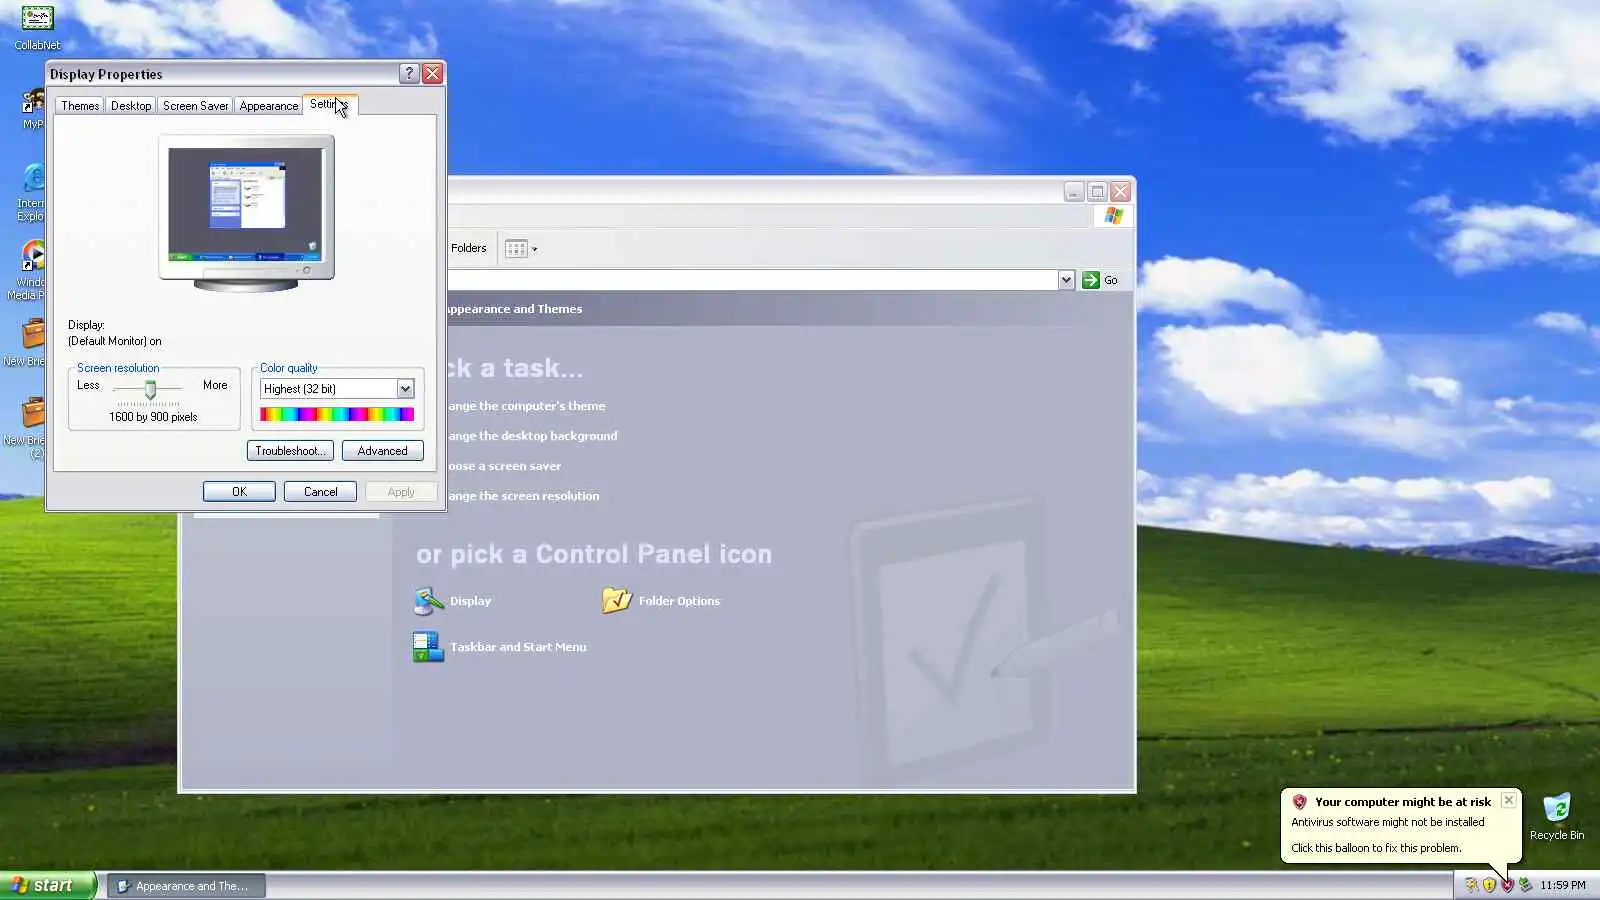Click the change screen resolution link
1600x900 pixels.
[523, 496]
